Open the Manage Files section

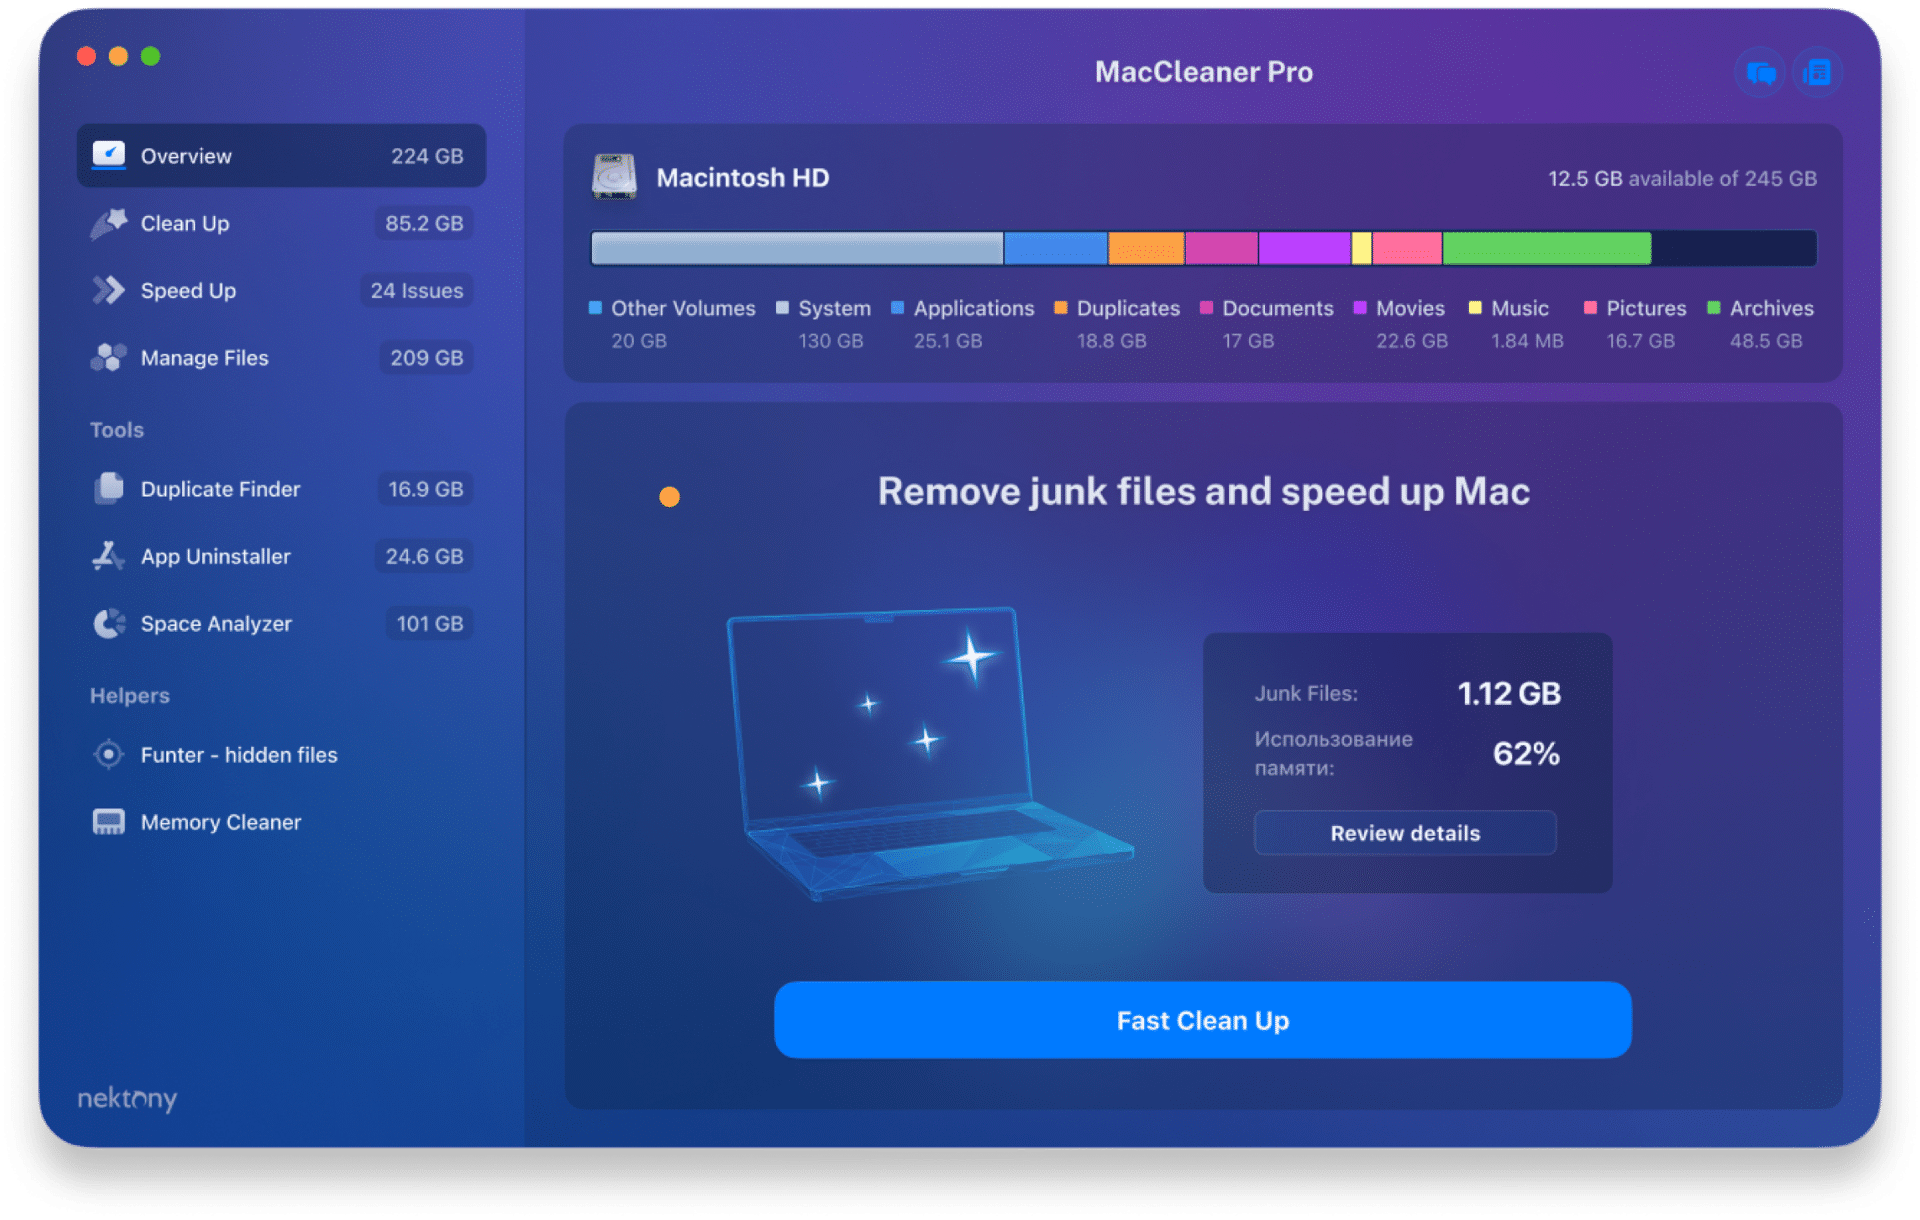[x=281, y=357]
